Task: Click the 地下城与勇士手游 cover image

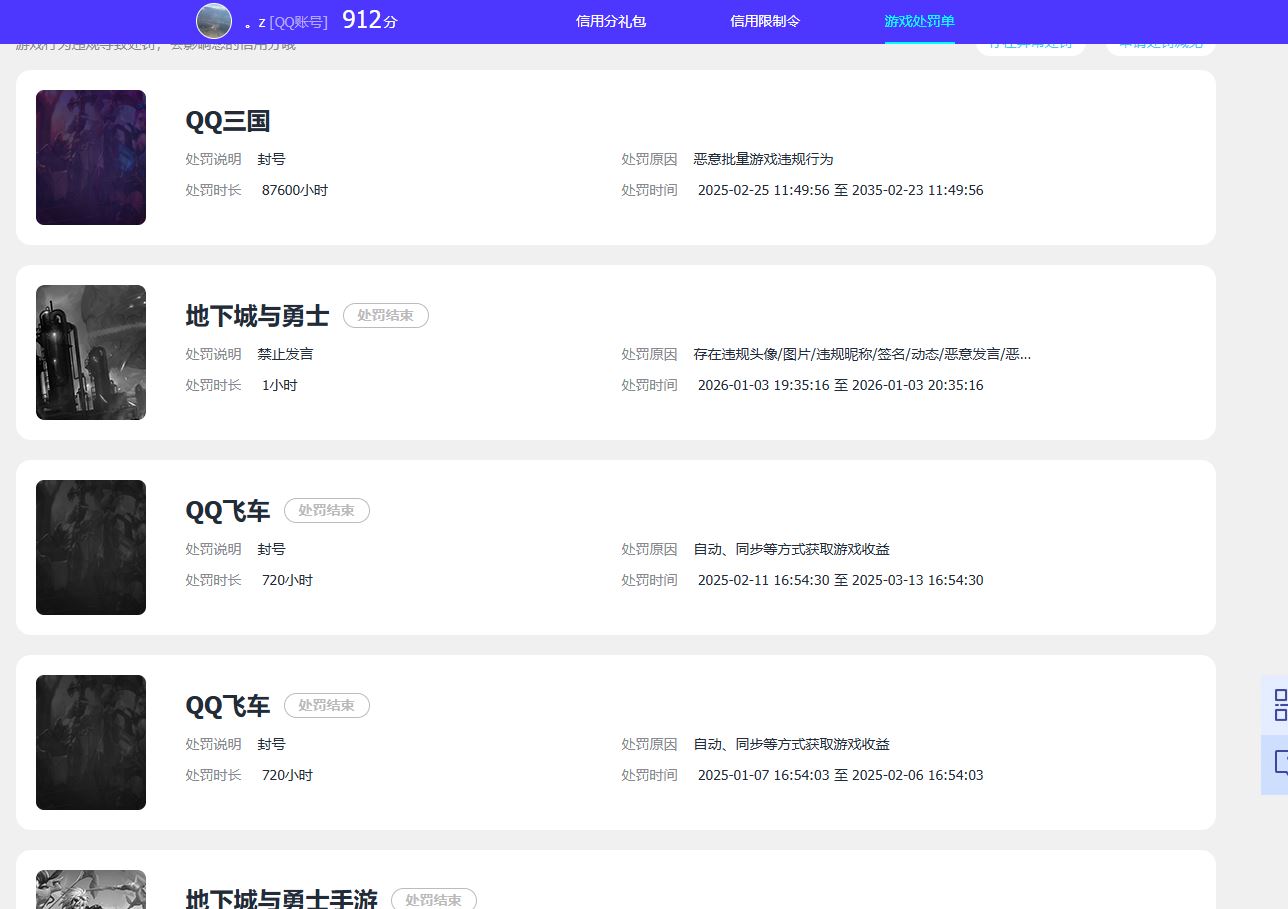Action: [x=91, y=889]
